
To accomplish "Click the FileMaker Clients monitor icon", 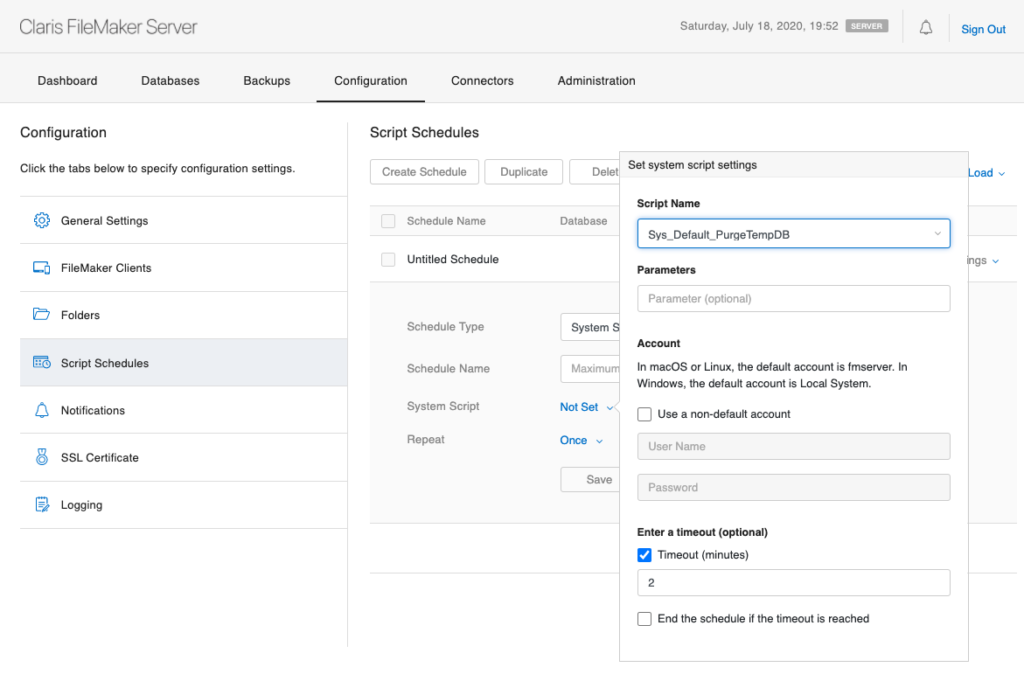I will point(42,268).
